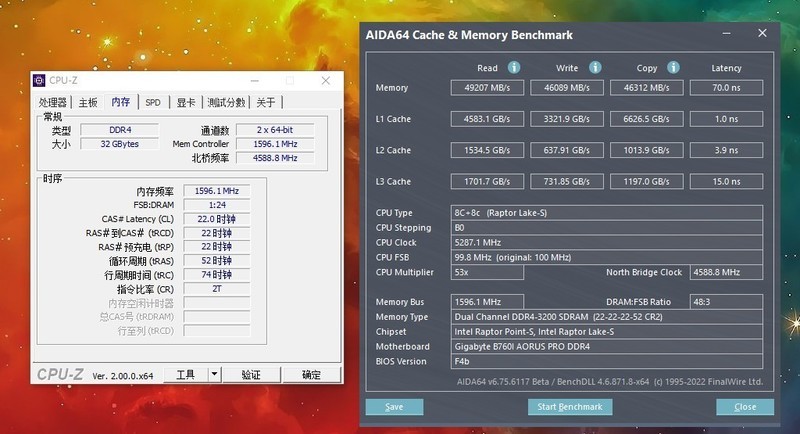This screenshot has width=800, height=434.
Task: Open the SPD tab in CPU-Z
Action: (x=153, y=103)
